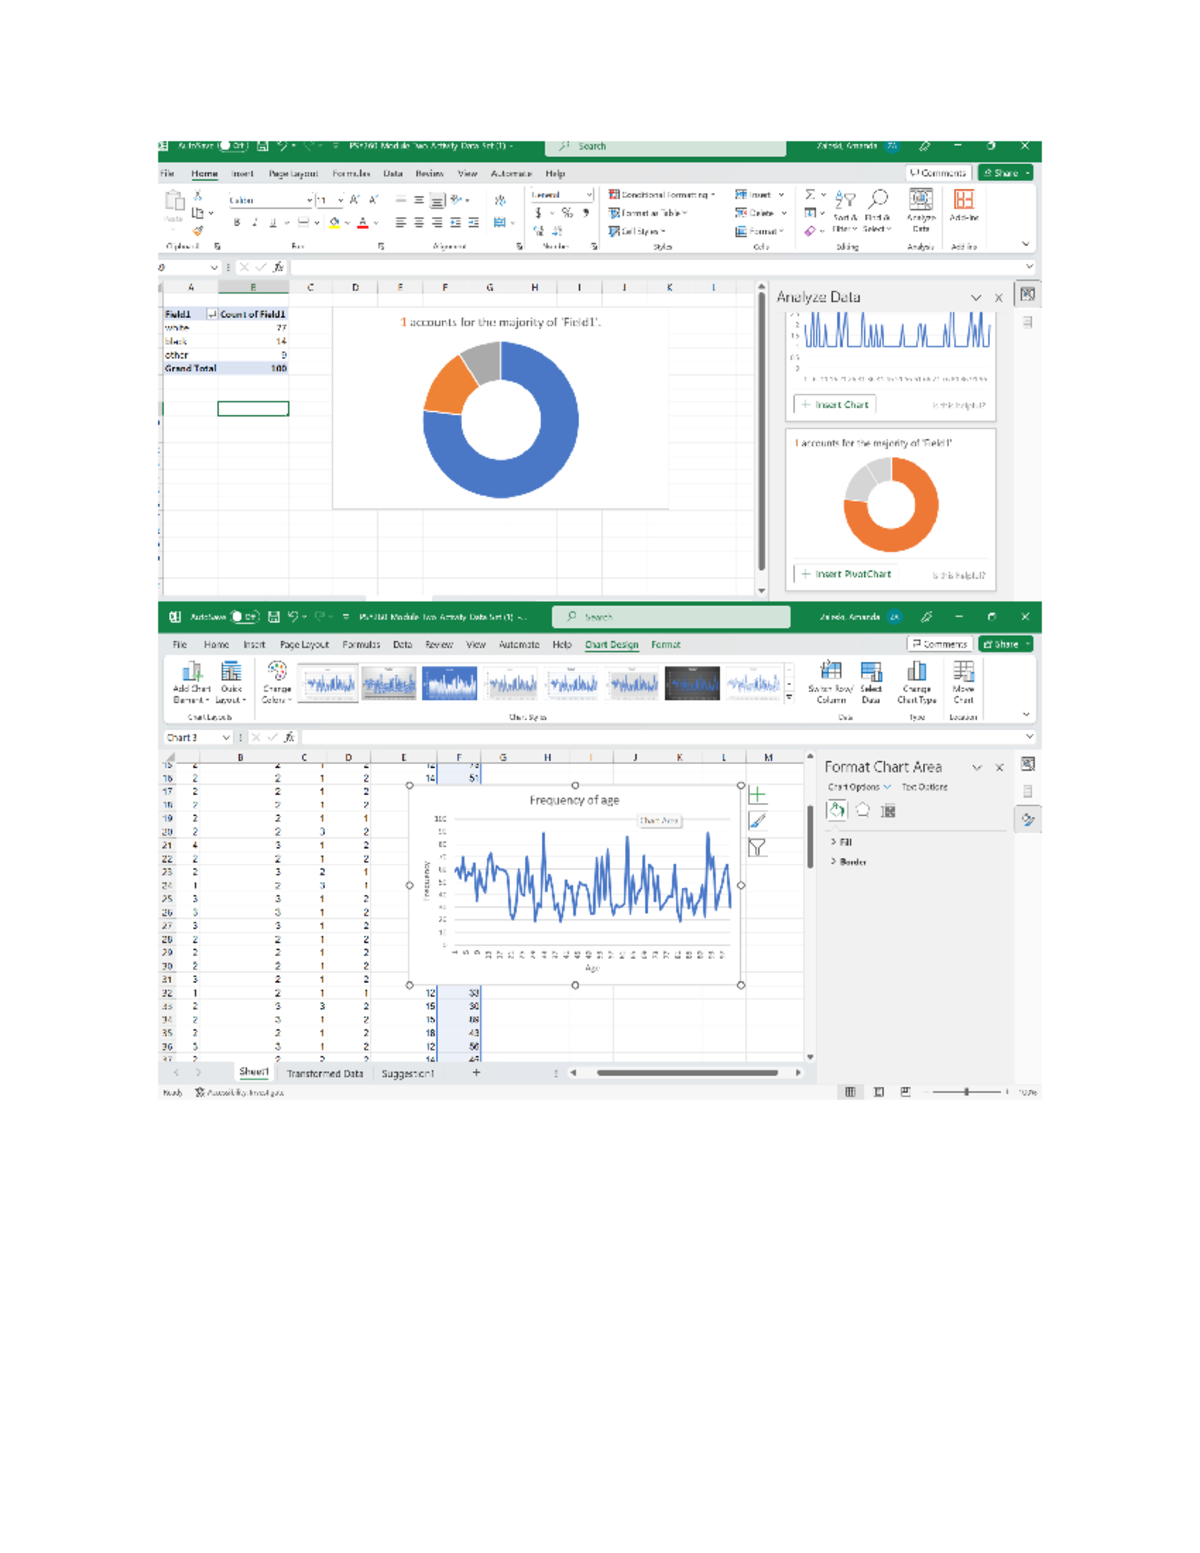1200x1553 pixels.
Task: Click the Insert PivotChart button
Action: (846, 574)
